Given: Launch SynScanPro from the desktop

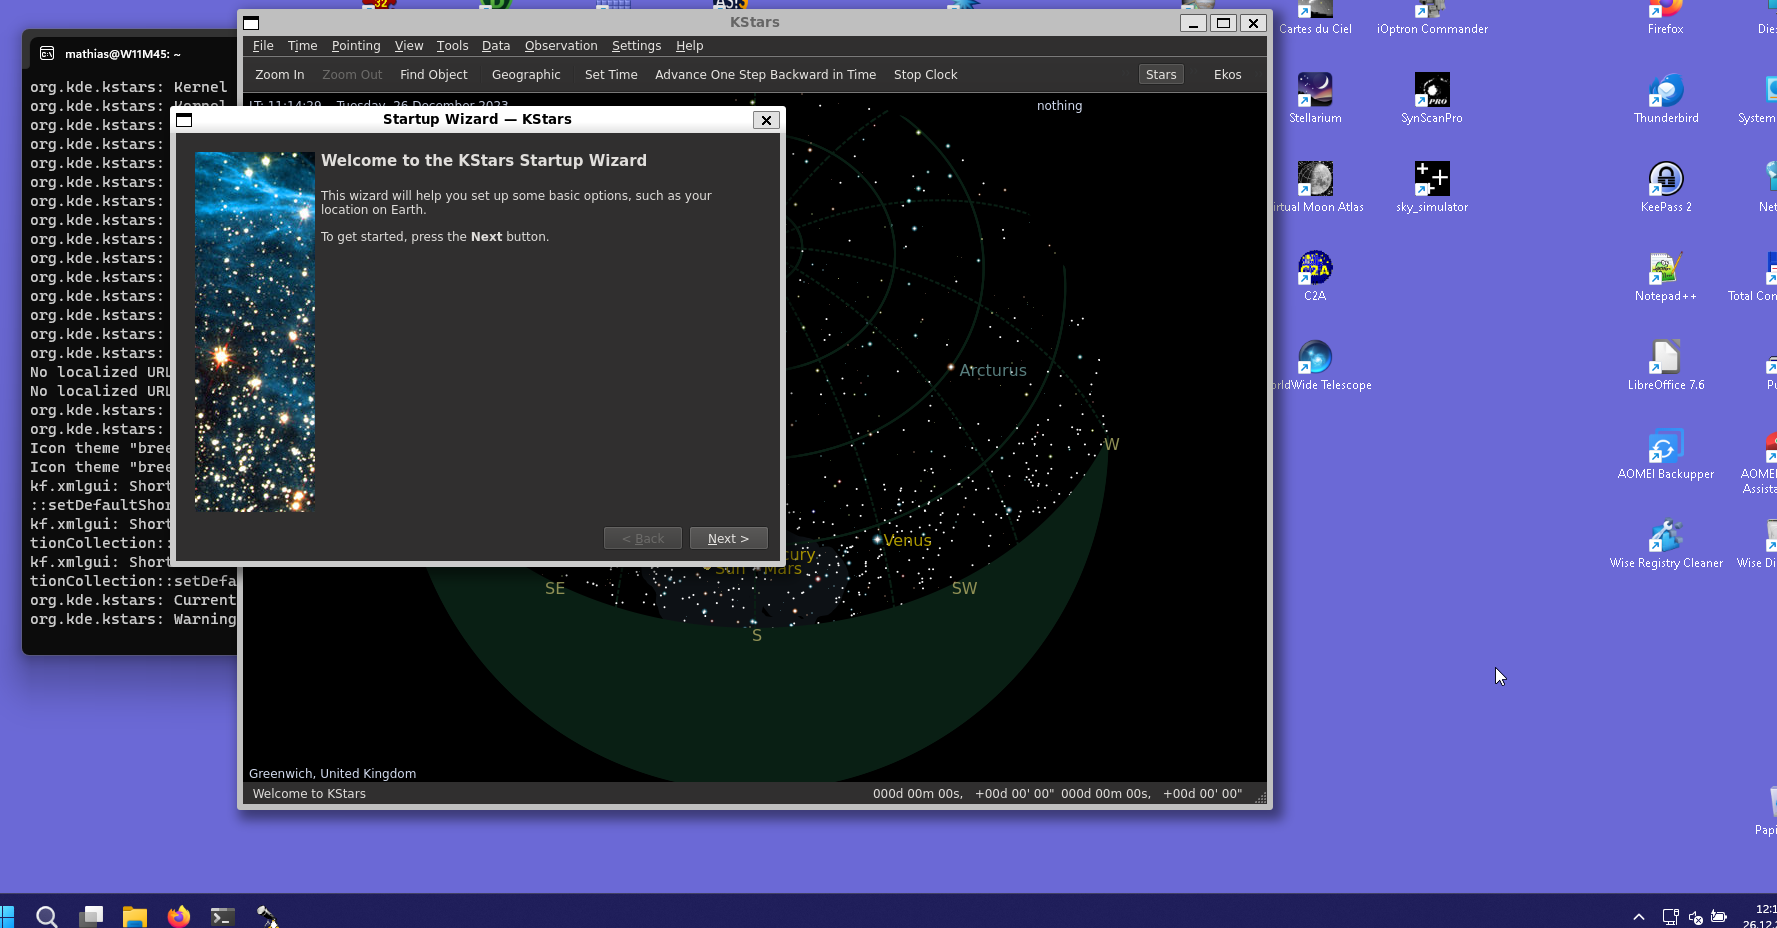Looking at the screenshot, I should pos(1432,98).
